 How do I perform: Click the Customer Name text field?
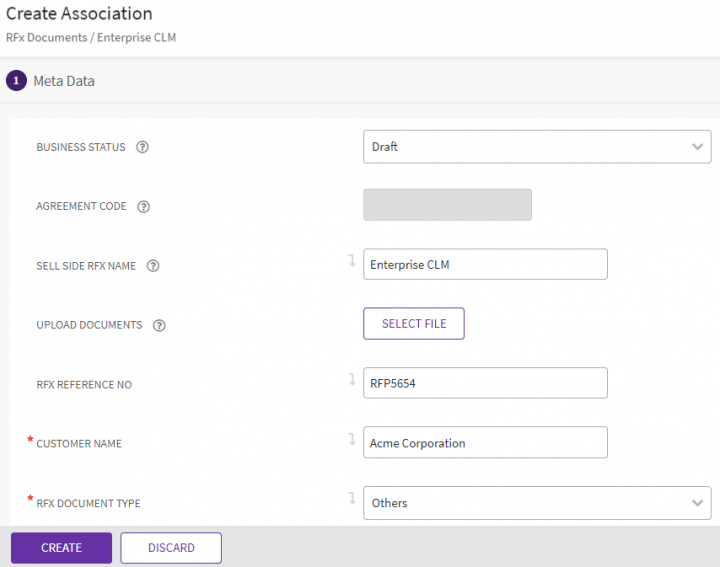pyautogui.click(x=485, y=443)
